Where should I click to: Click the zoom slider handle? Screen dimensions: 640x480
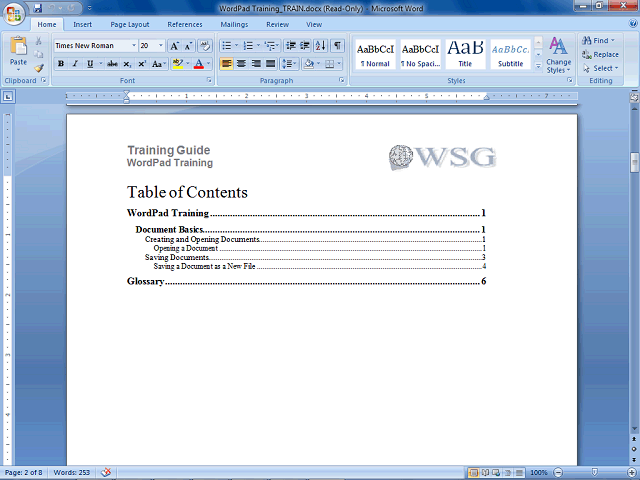pyautogui.click(x=595, y=472)
